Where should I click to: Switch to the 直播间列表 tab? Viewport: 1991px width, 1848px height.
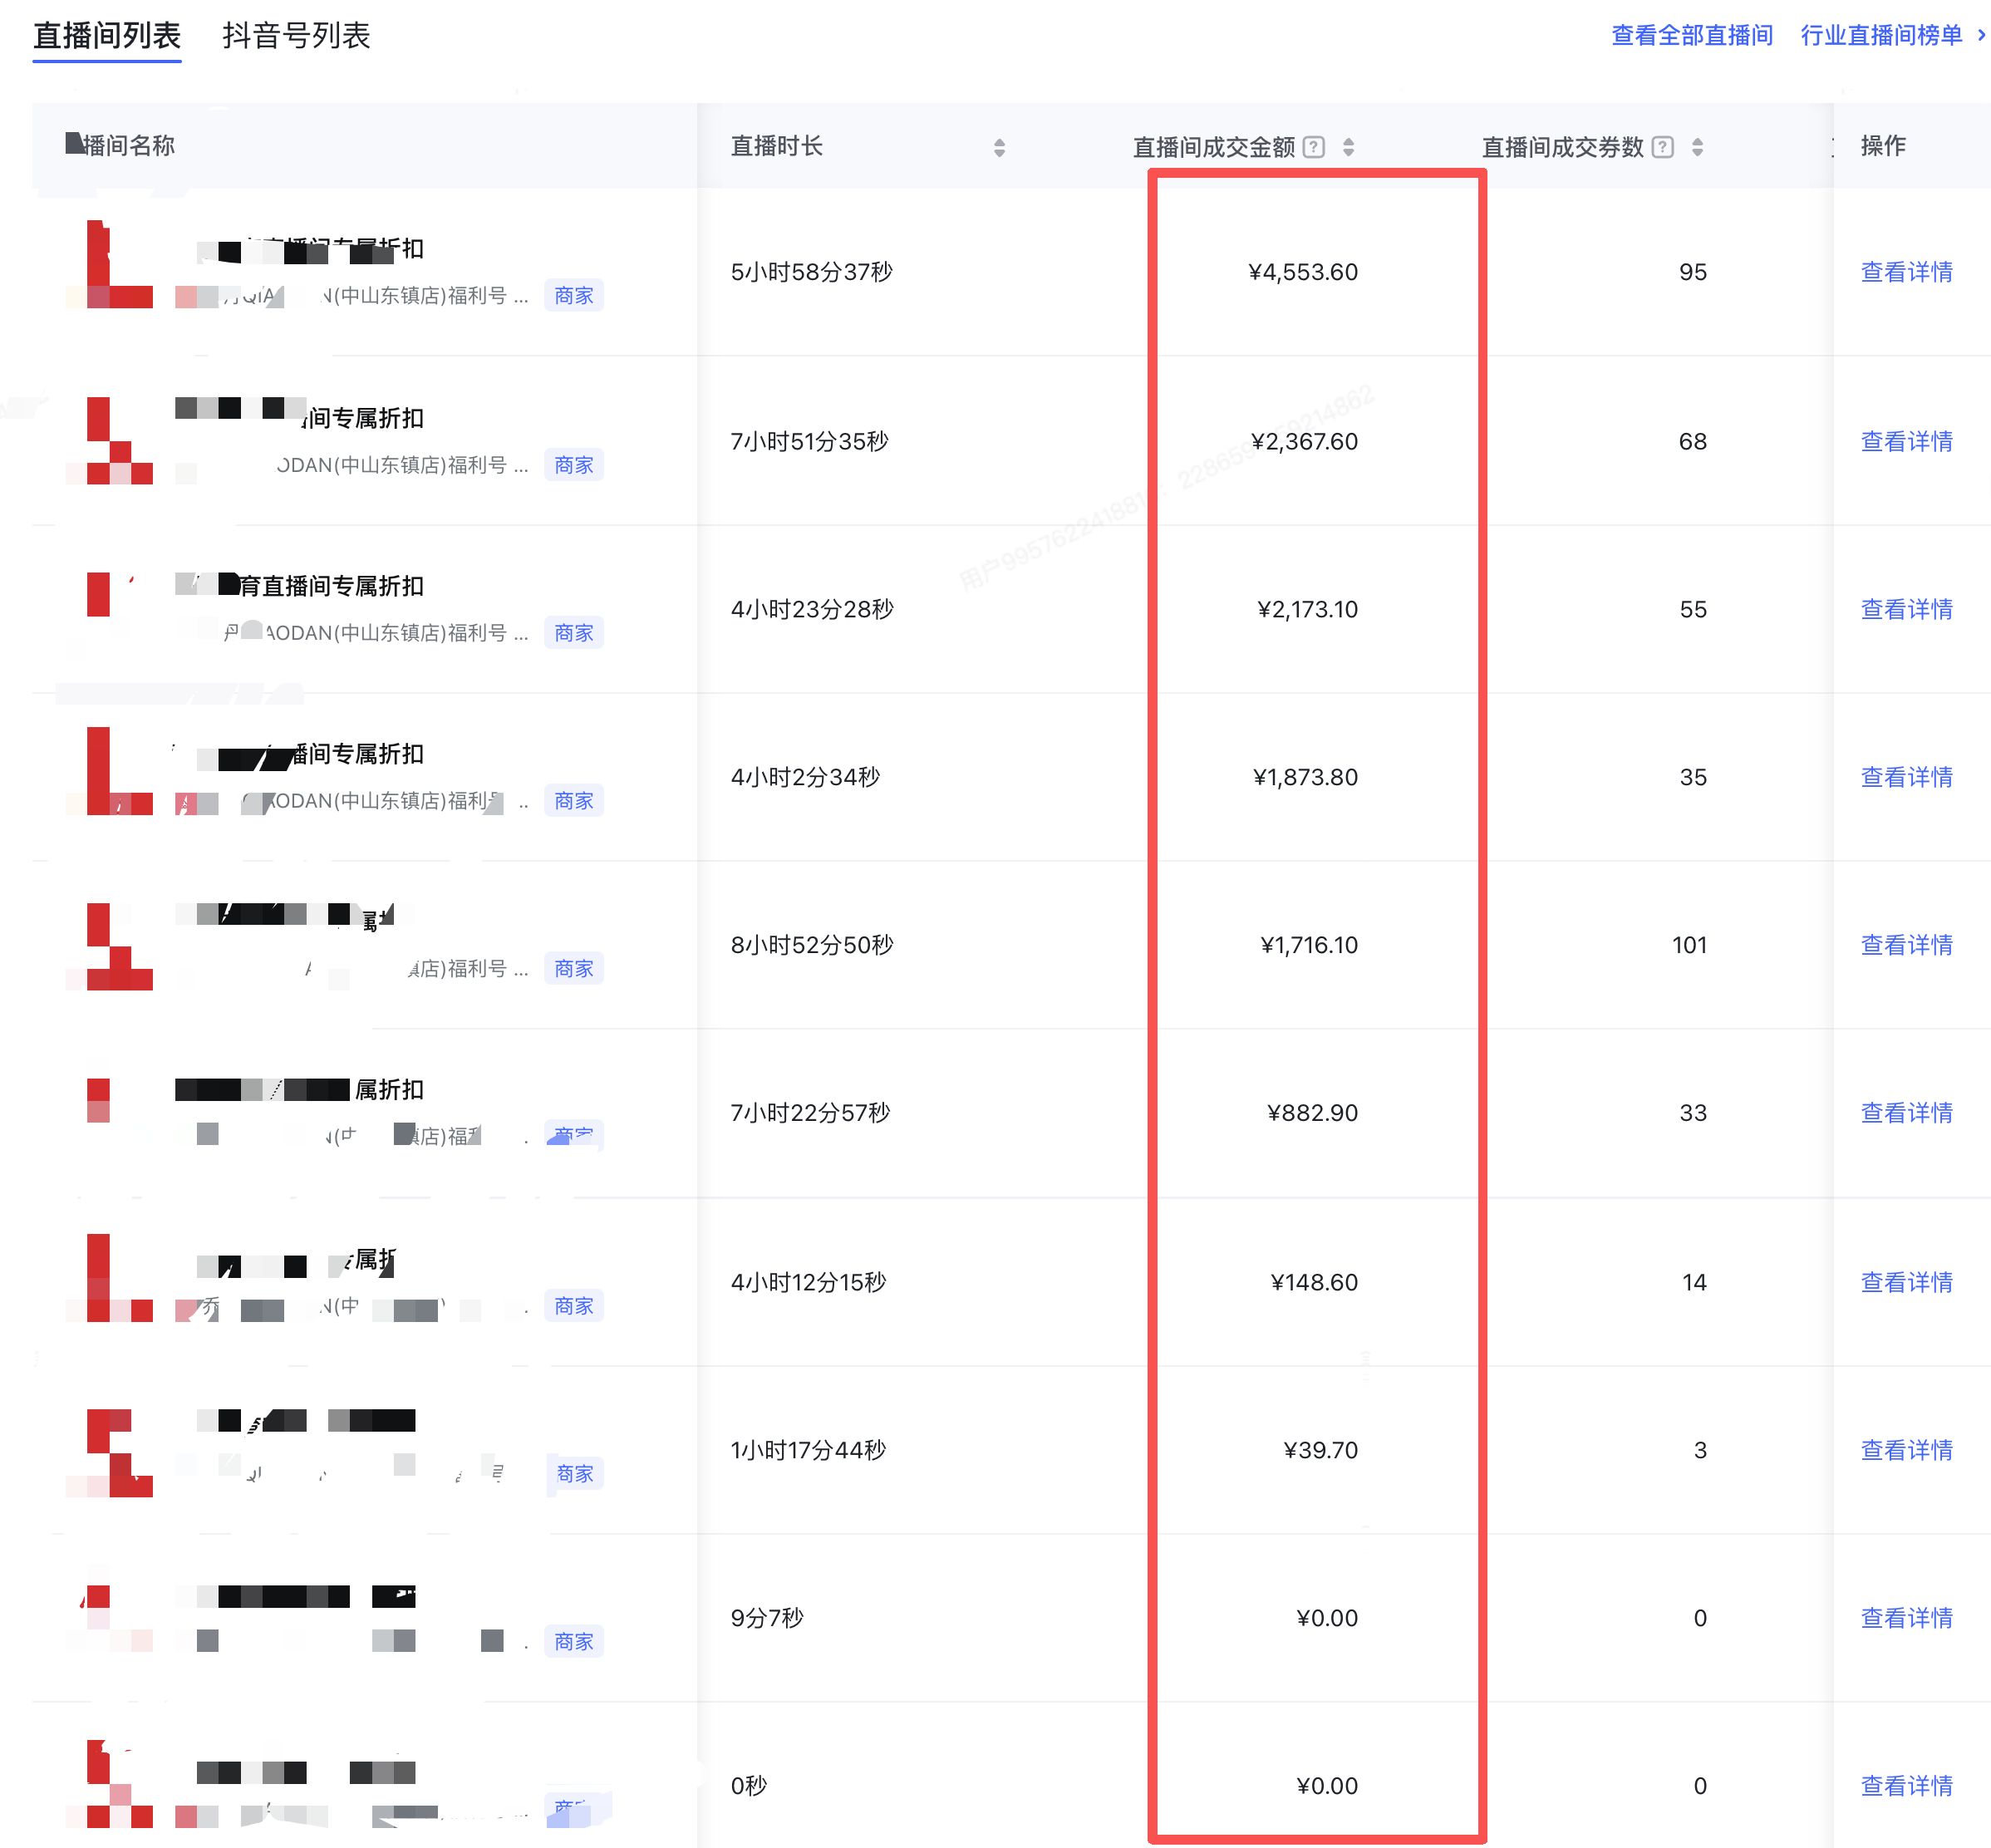click(x=106, y=36)
